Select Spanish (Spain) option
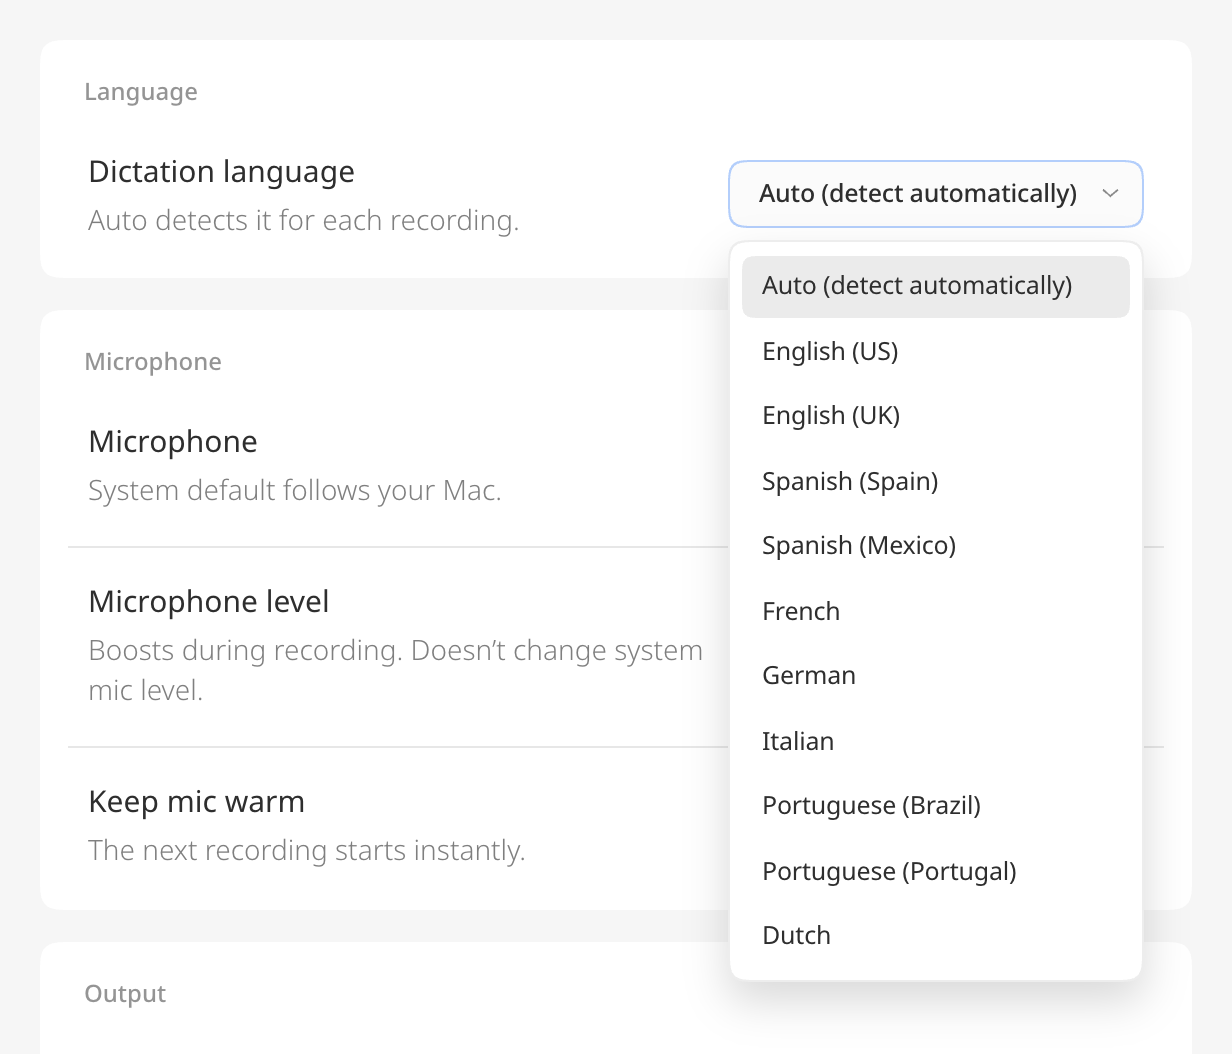Viewport: 1232px width, 1054px height. tap(935, 481)
